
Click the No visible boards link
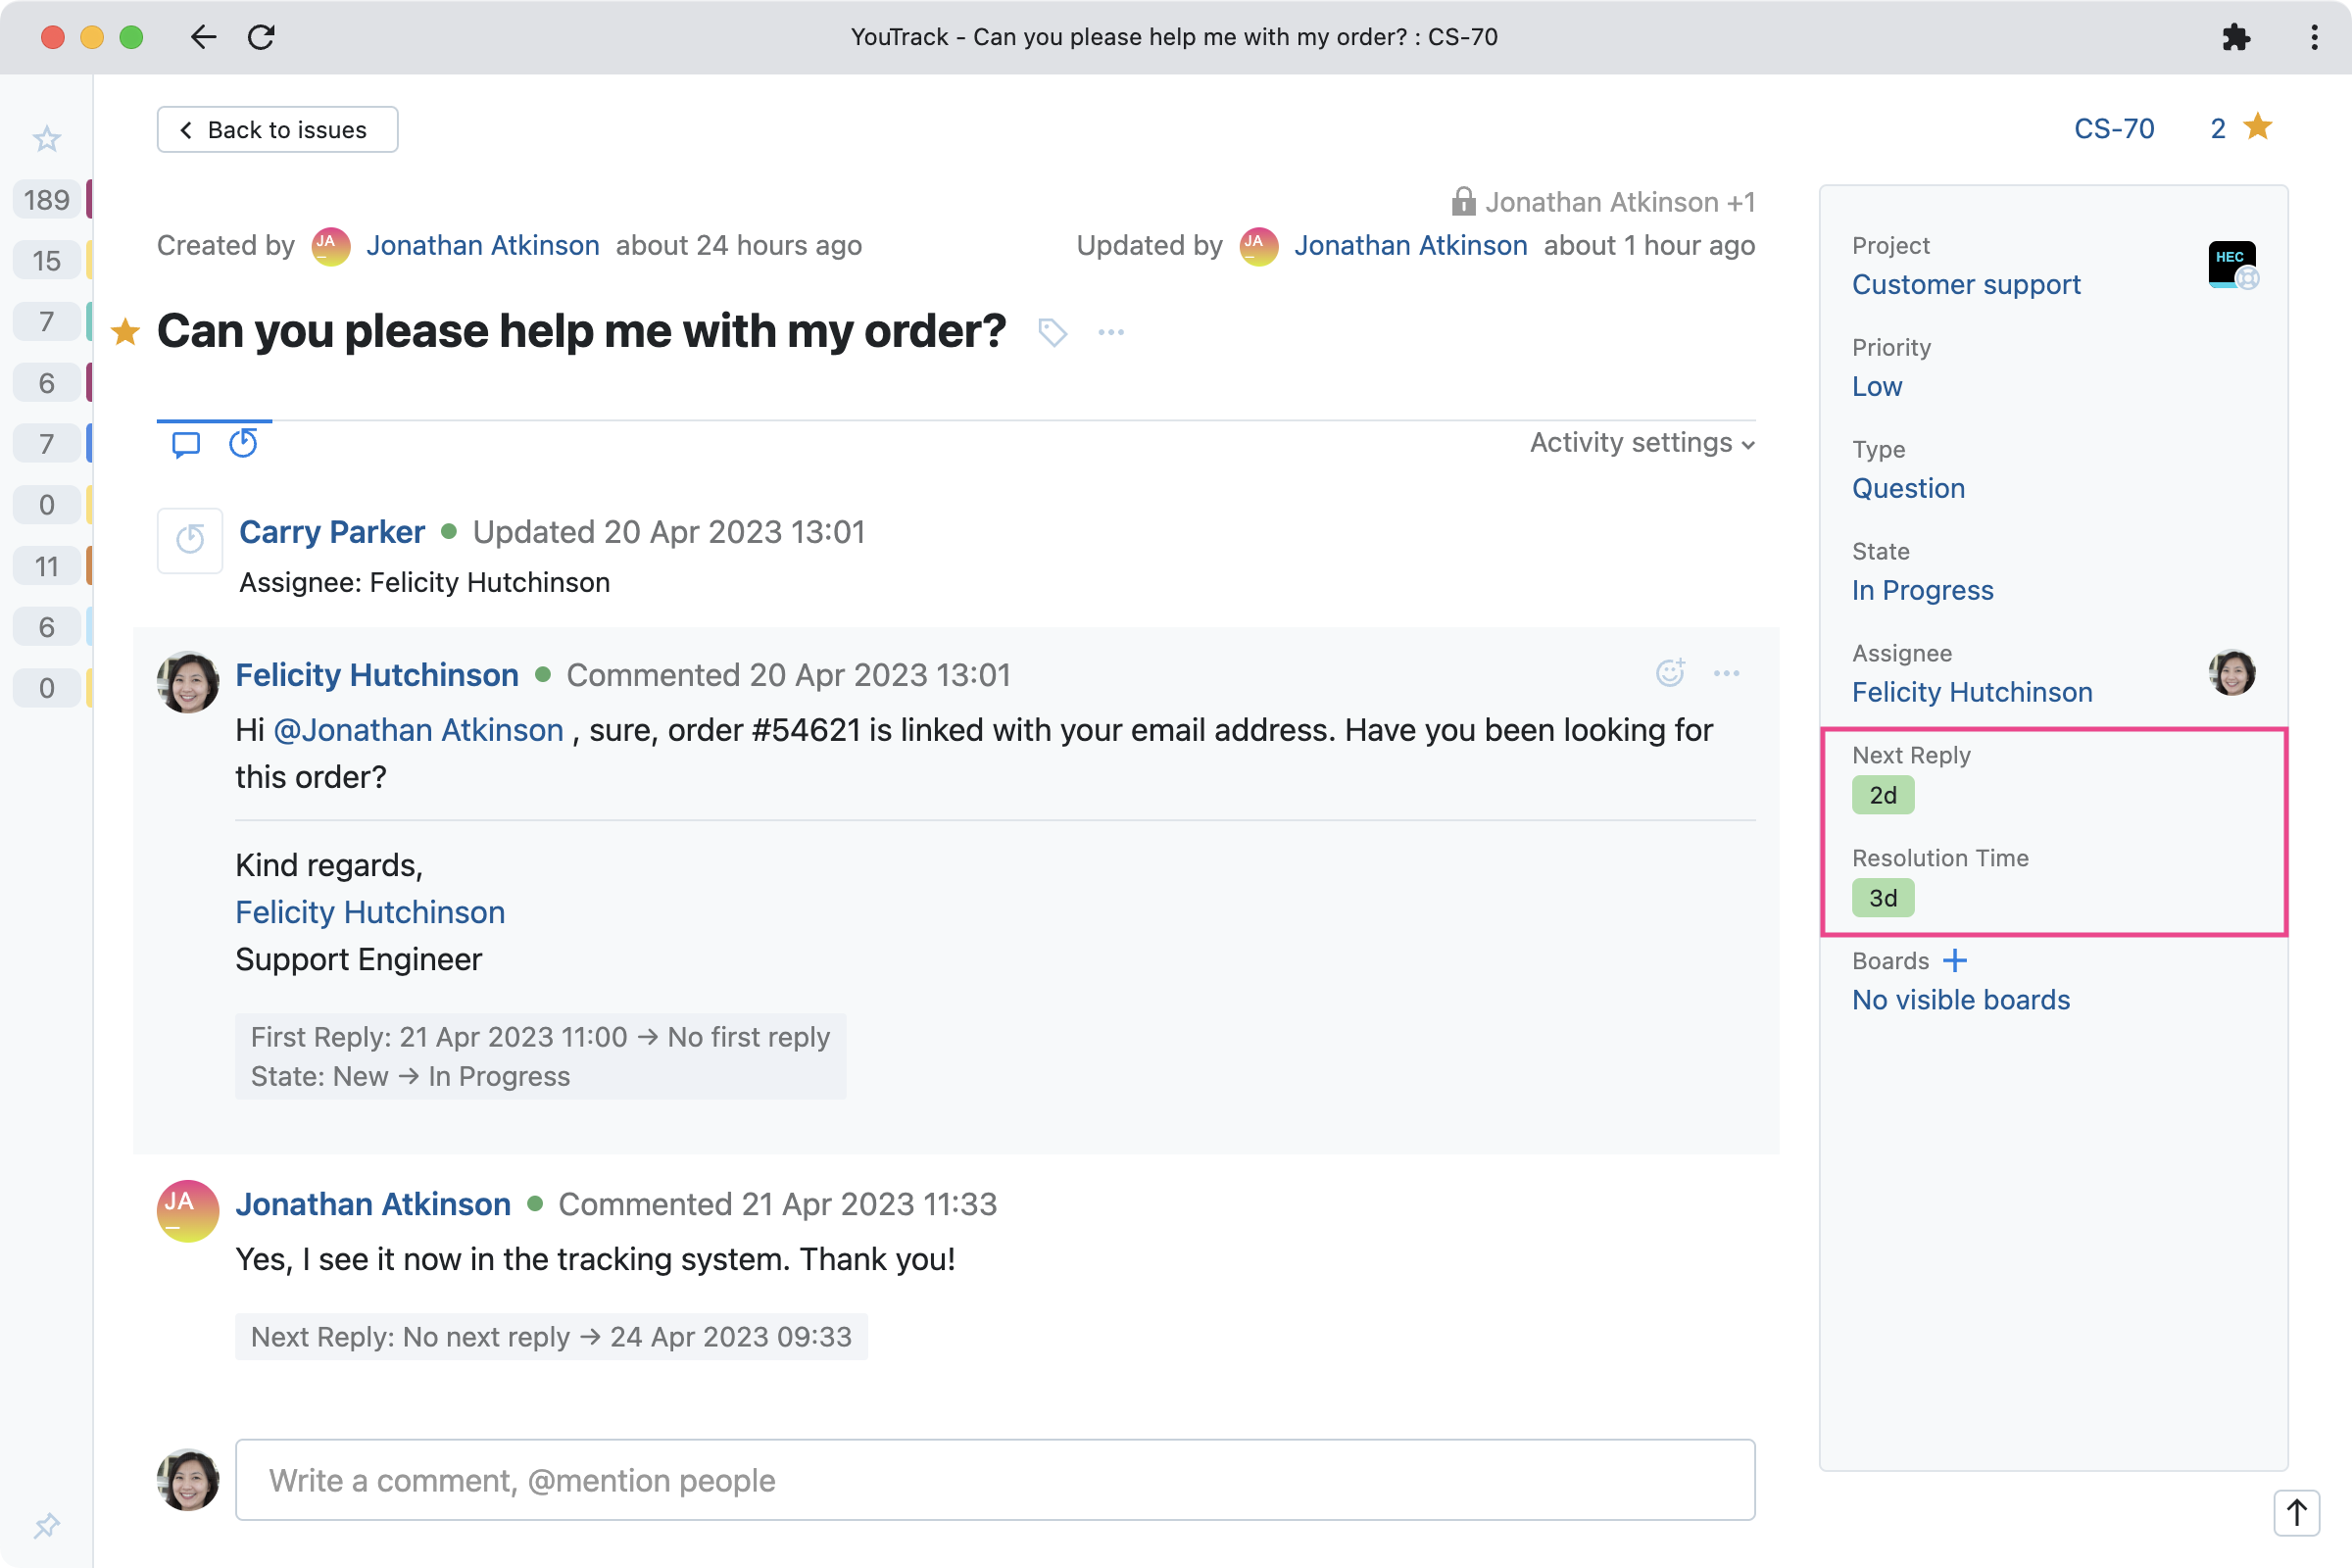pyautogui.click(x=1960, y=1000)
